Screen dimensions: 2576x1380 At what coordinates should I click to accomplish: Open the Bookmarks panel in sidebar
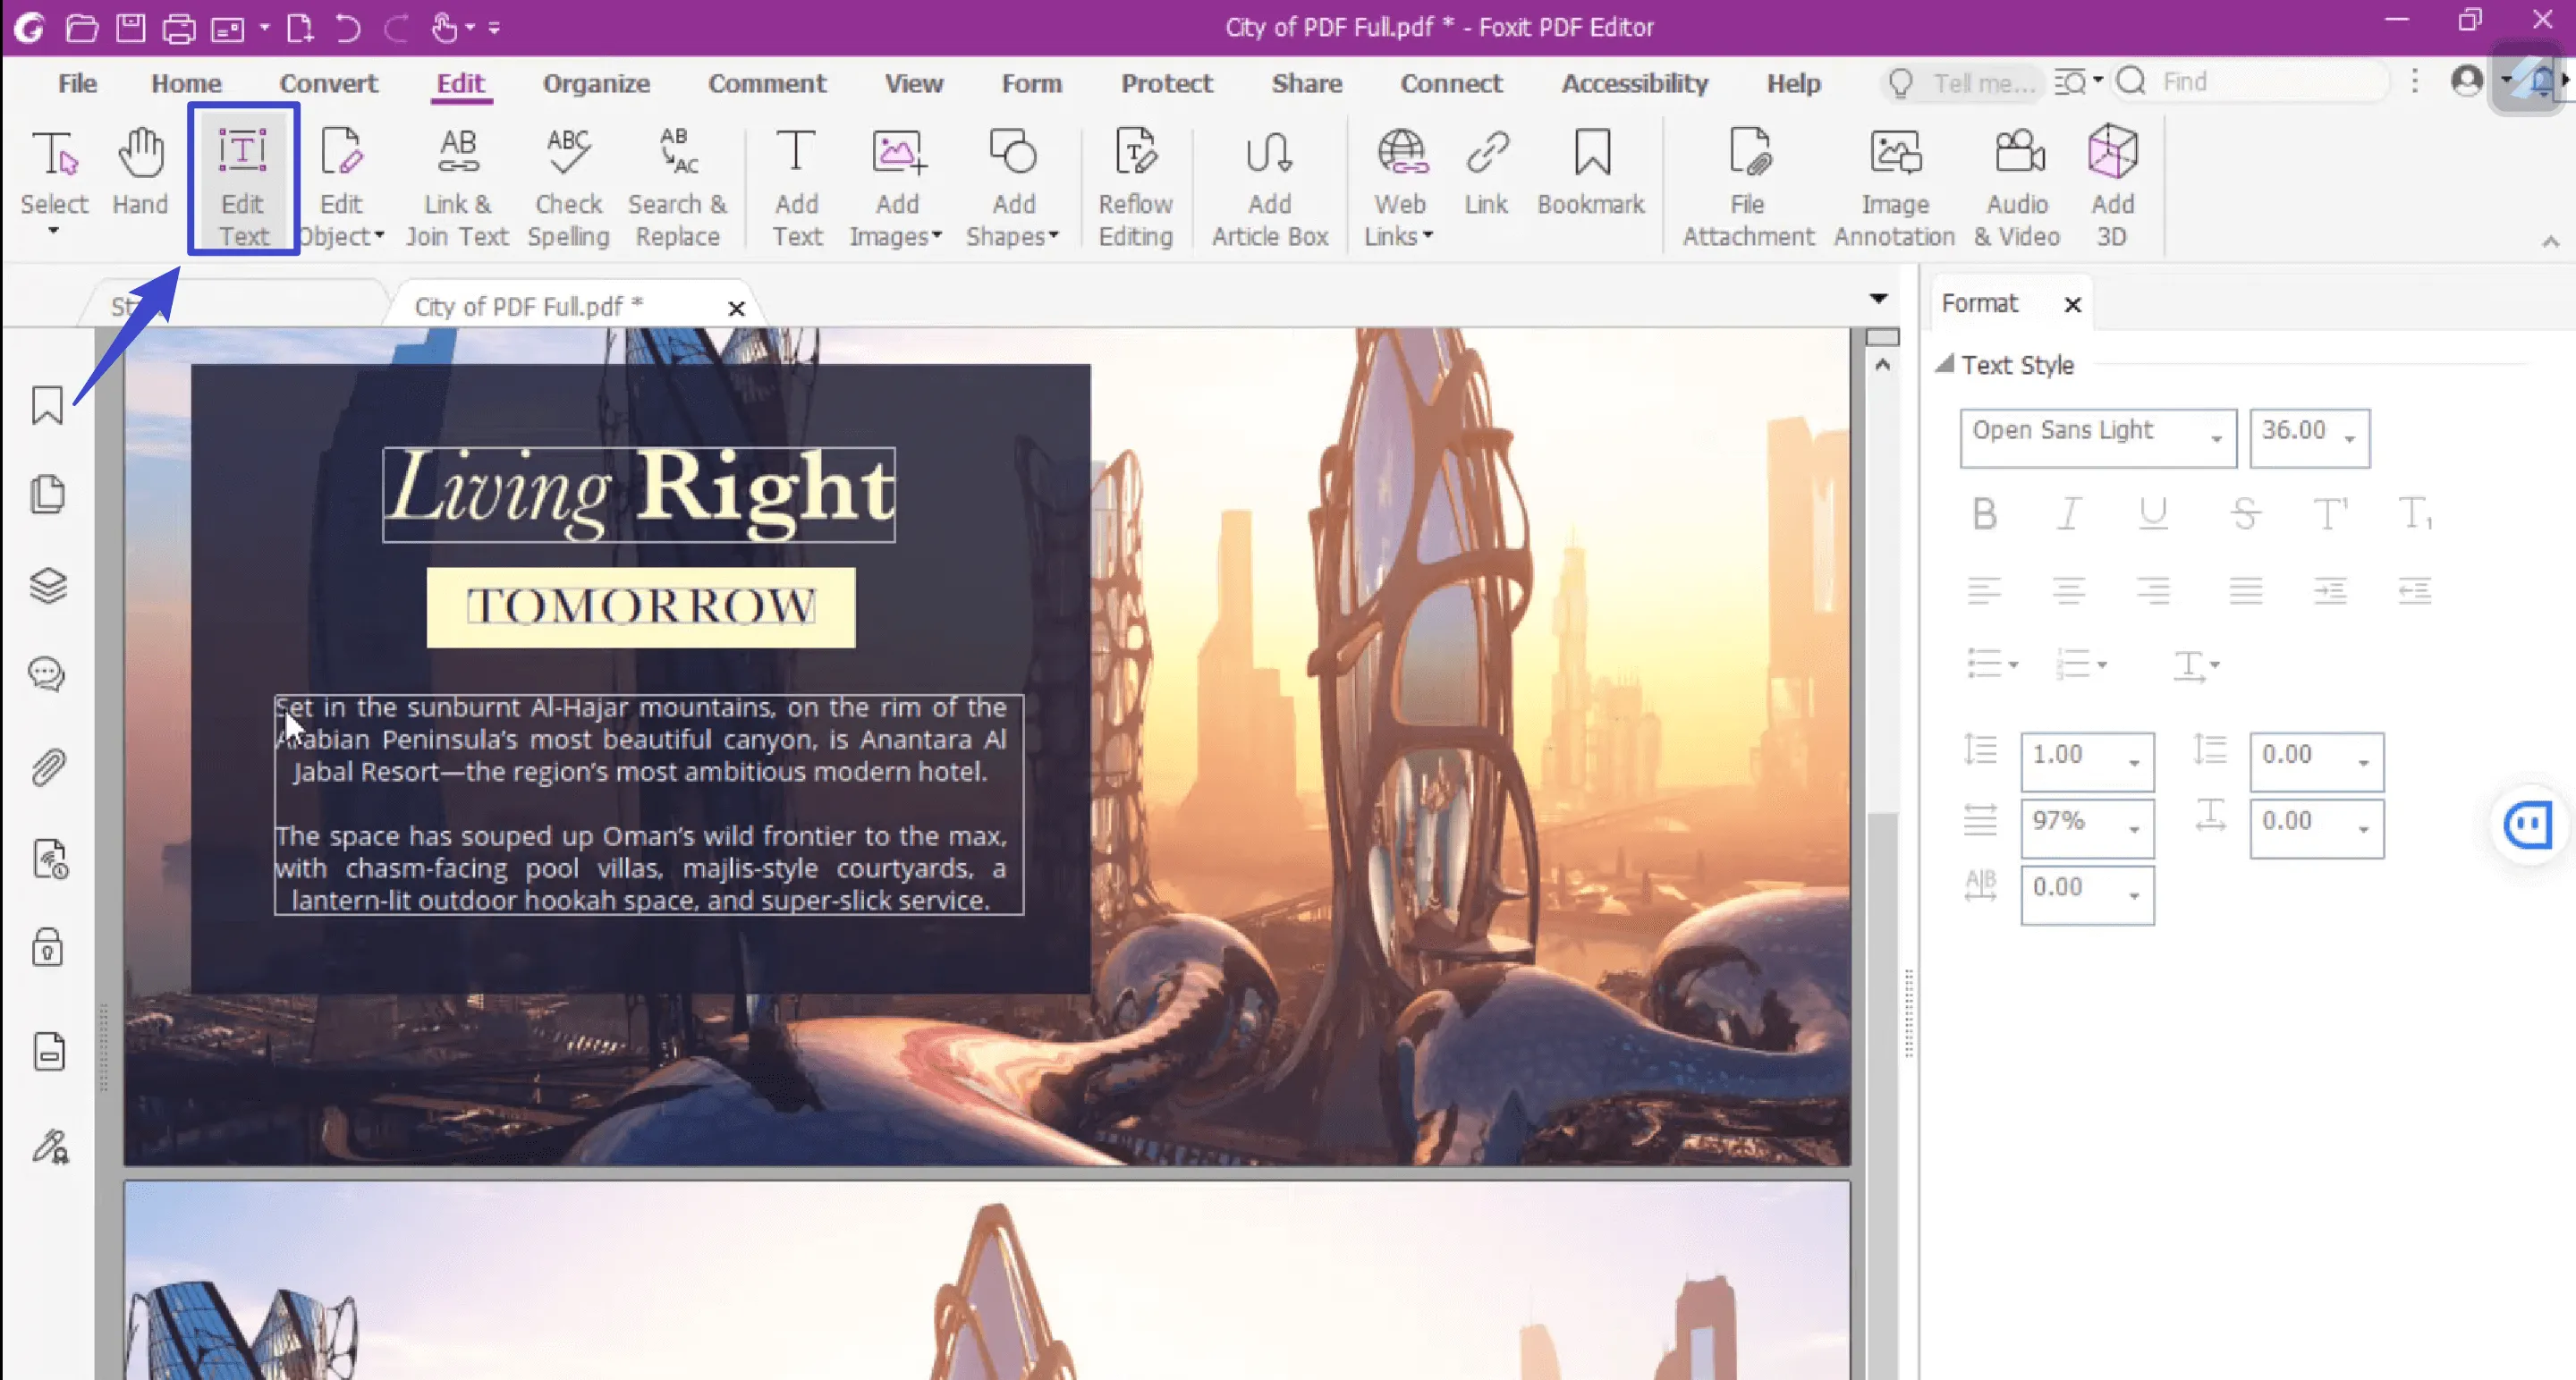[x=47, y=405]
